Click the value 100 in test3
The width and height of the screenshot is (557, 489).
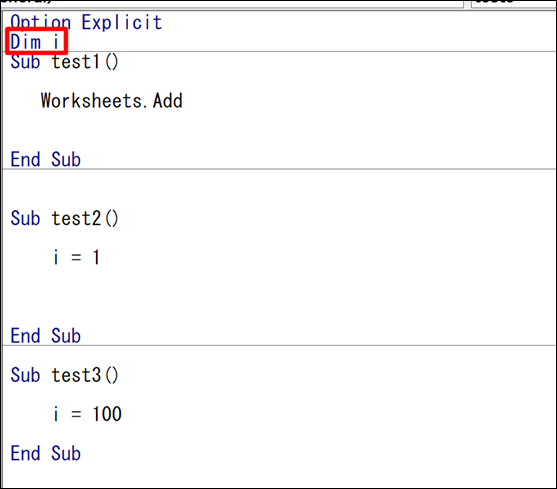point(107,414)
